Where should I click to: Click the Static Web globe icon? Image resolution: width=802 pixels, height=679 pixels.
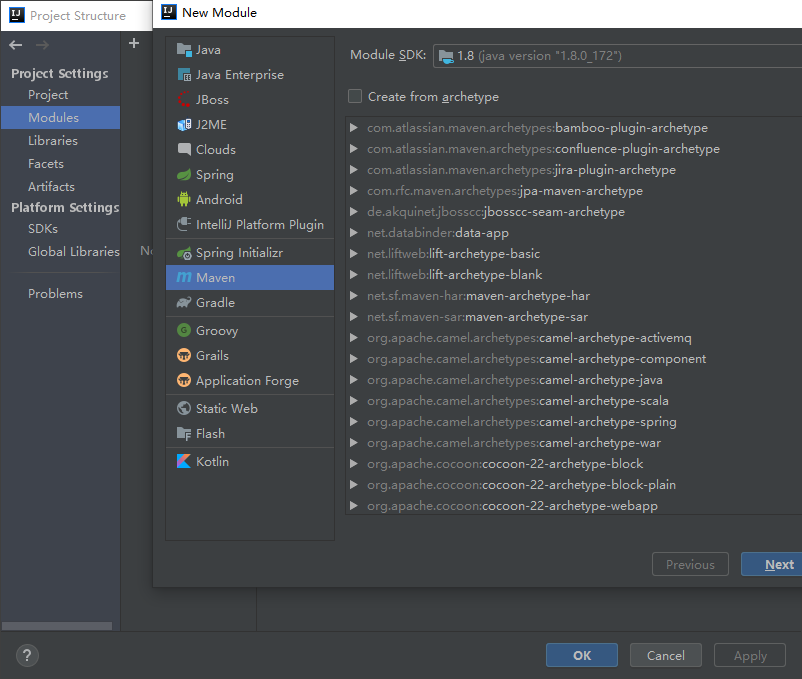184,408
